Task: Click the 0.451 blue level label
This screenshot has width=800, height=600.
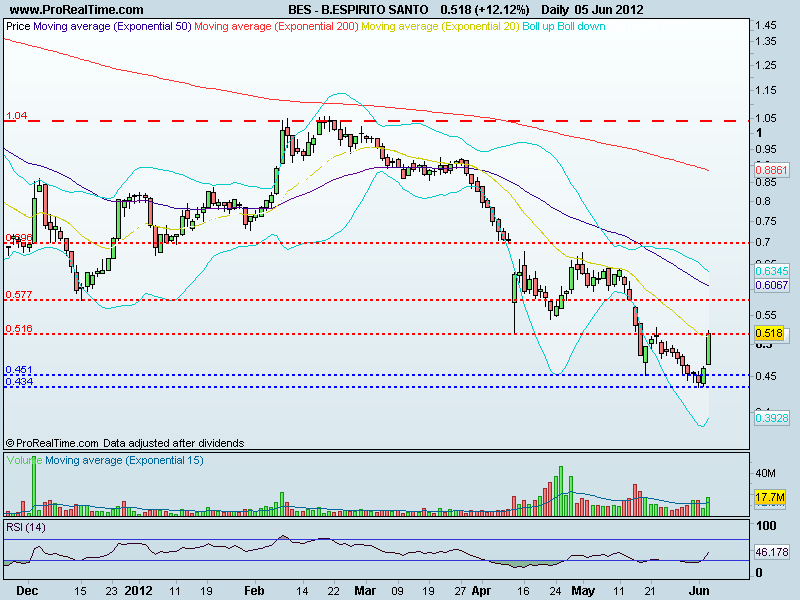Action: [19, 369]
